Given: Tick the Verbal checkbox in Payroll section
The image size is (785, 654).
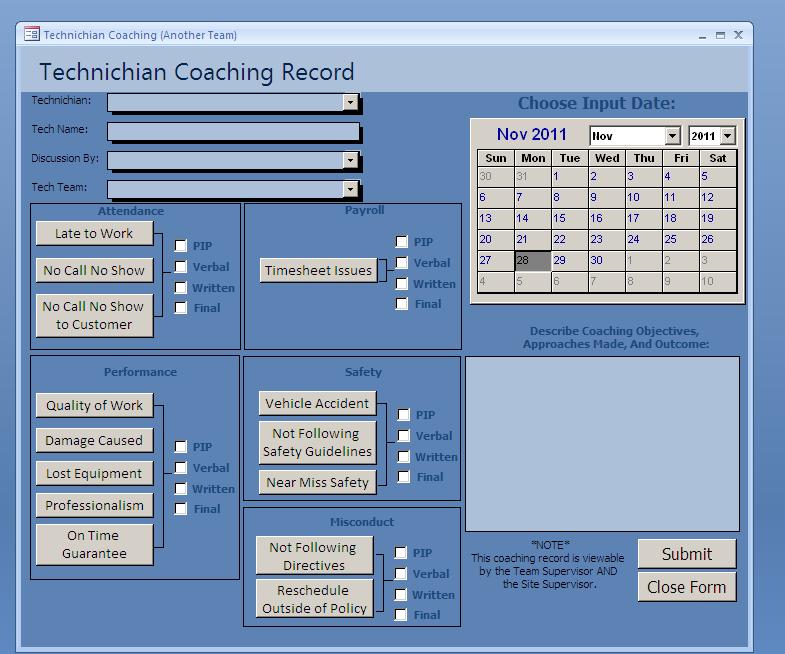Looking at the screenshot, I should pyautogui.click(x=402, y=263).
